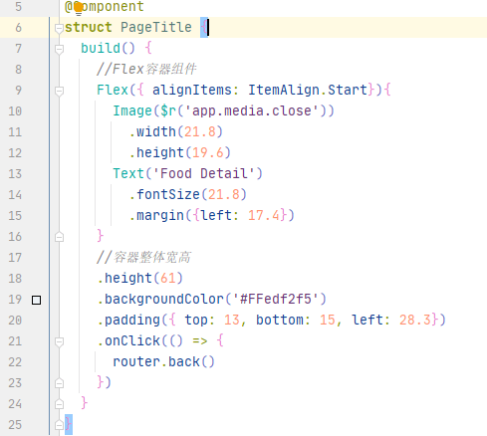Viewport: 487px width, 436px height.
Task: Collapse the struct PageTitle fold marker
Action: [x=59, y=29]
